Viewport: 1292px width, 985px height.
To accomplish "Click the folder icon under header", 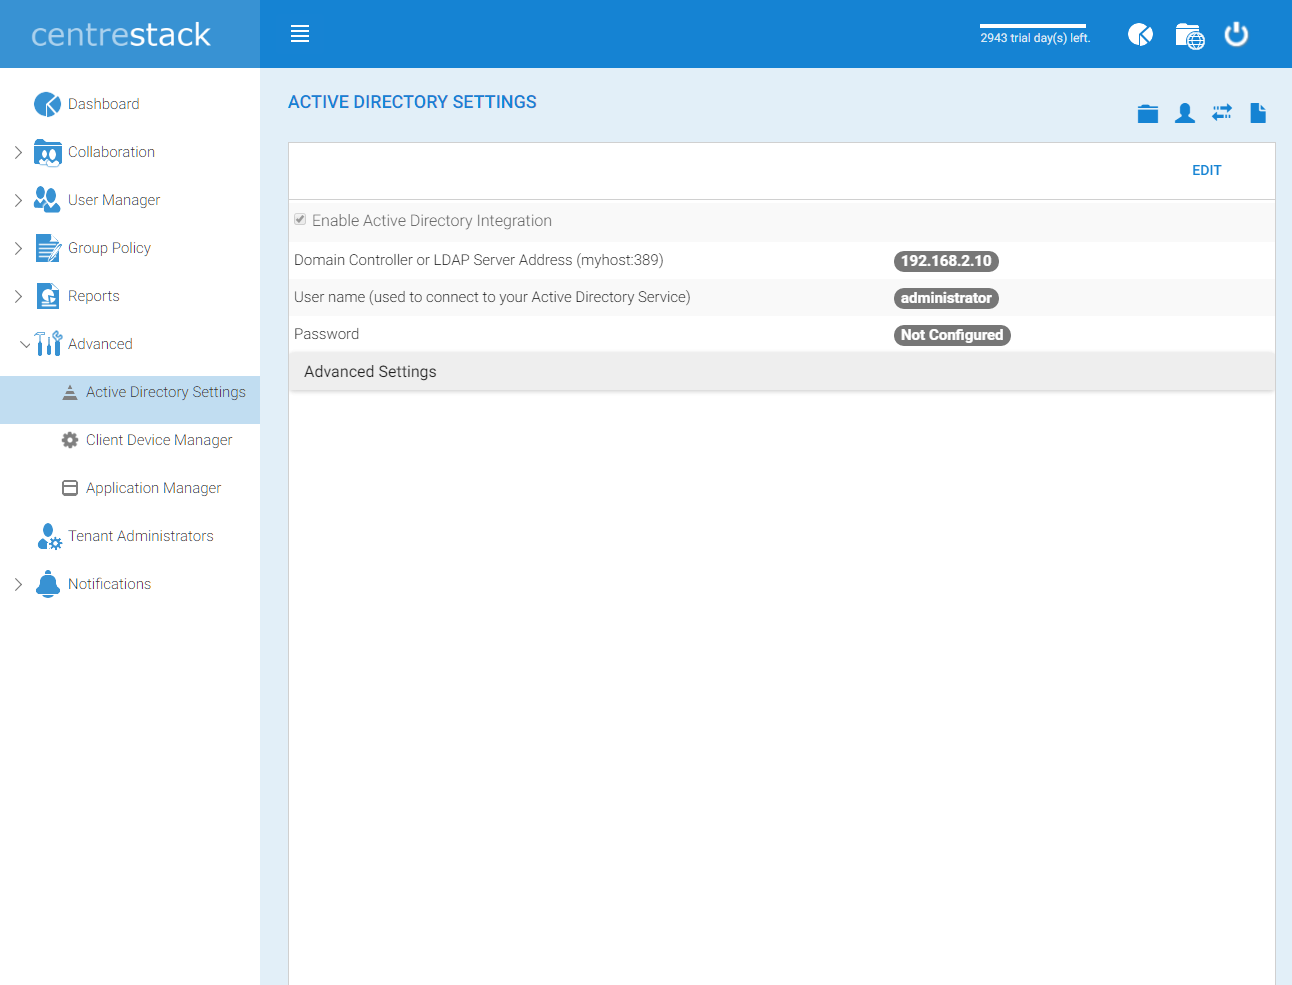I will [x=1148, y=114].
